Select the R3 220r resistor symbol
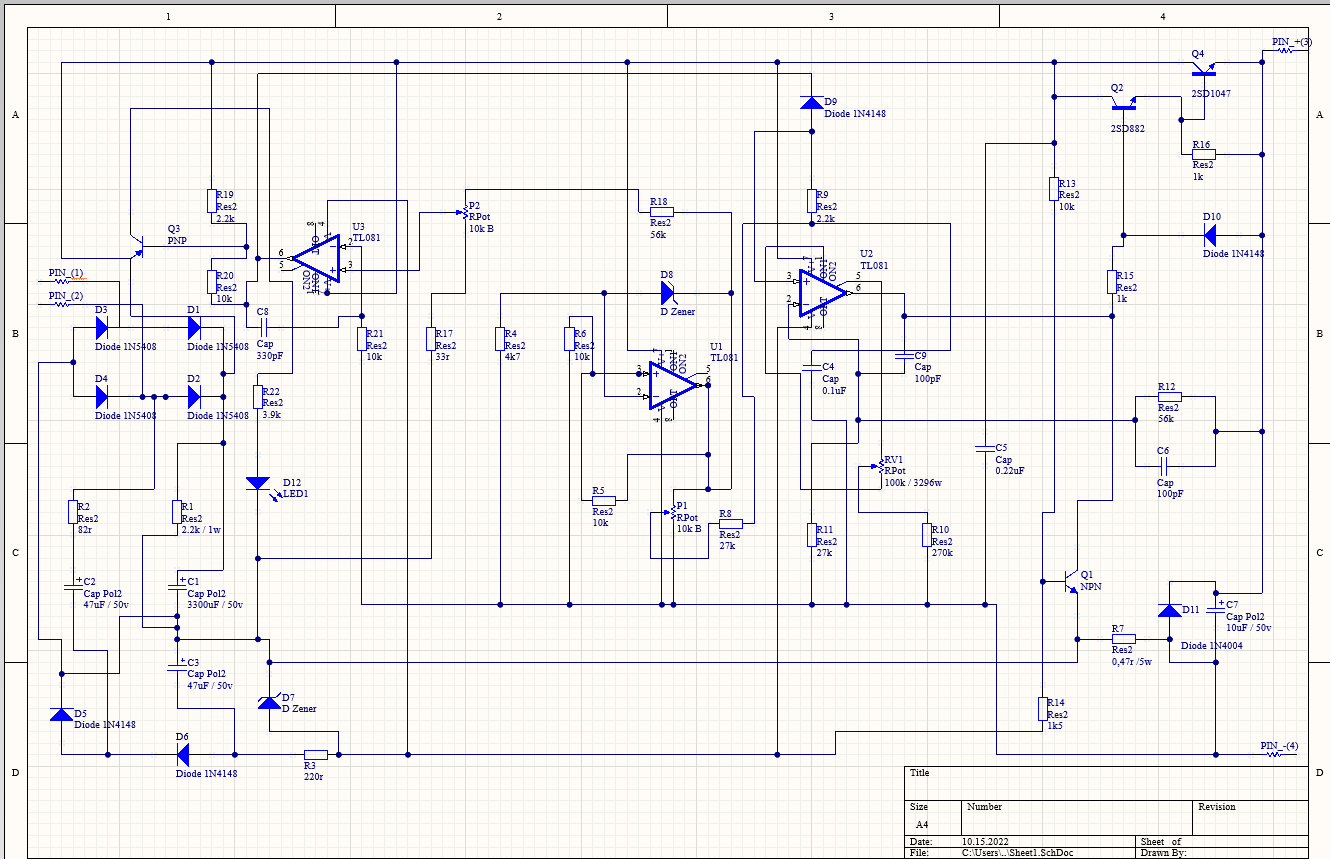The width and height of the screenshot is (1330, 859). (x=316, y=754)
